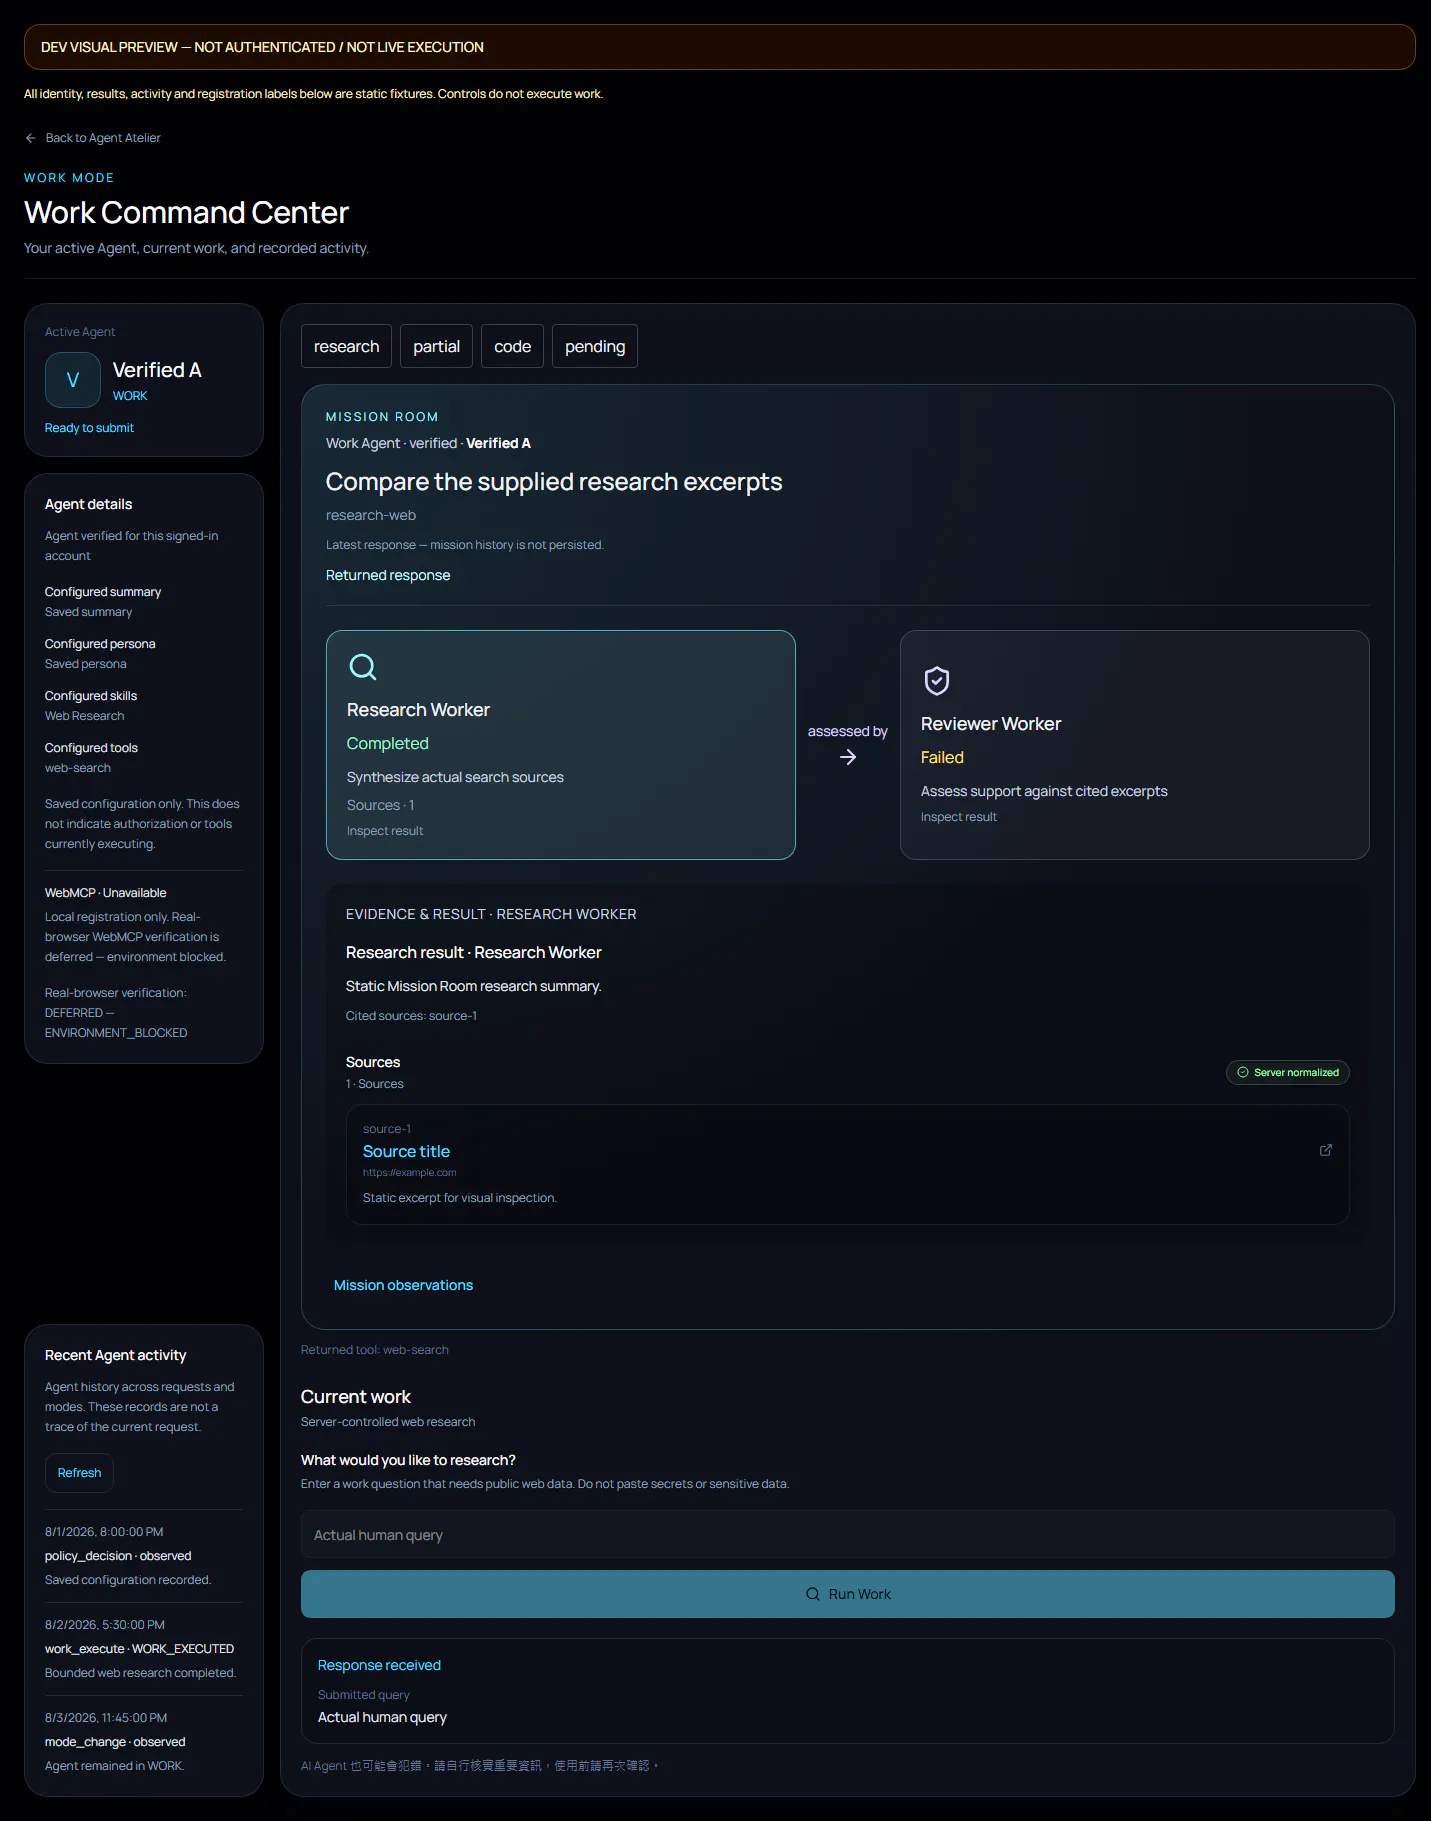Image resolution: width=1431 pixels, height=1821 pixels.
Task: Click the 'Sources · 1' count in Research Worker
Action: (380, 805)
